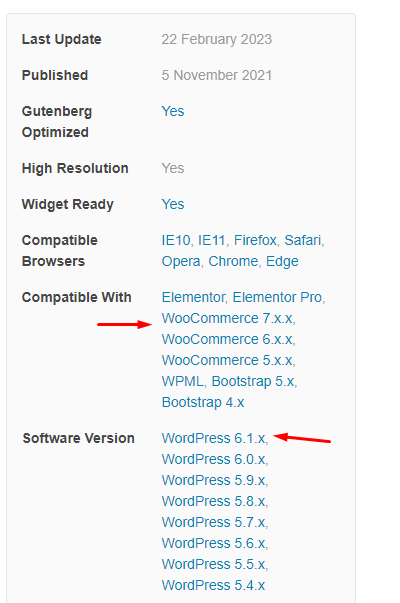Click the Chrome browser link
The width and height of the screenshot is (400, 603).
[x=233, y=262]
